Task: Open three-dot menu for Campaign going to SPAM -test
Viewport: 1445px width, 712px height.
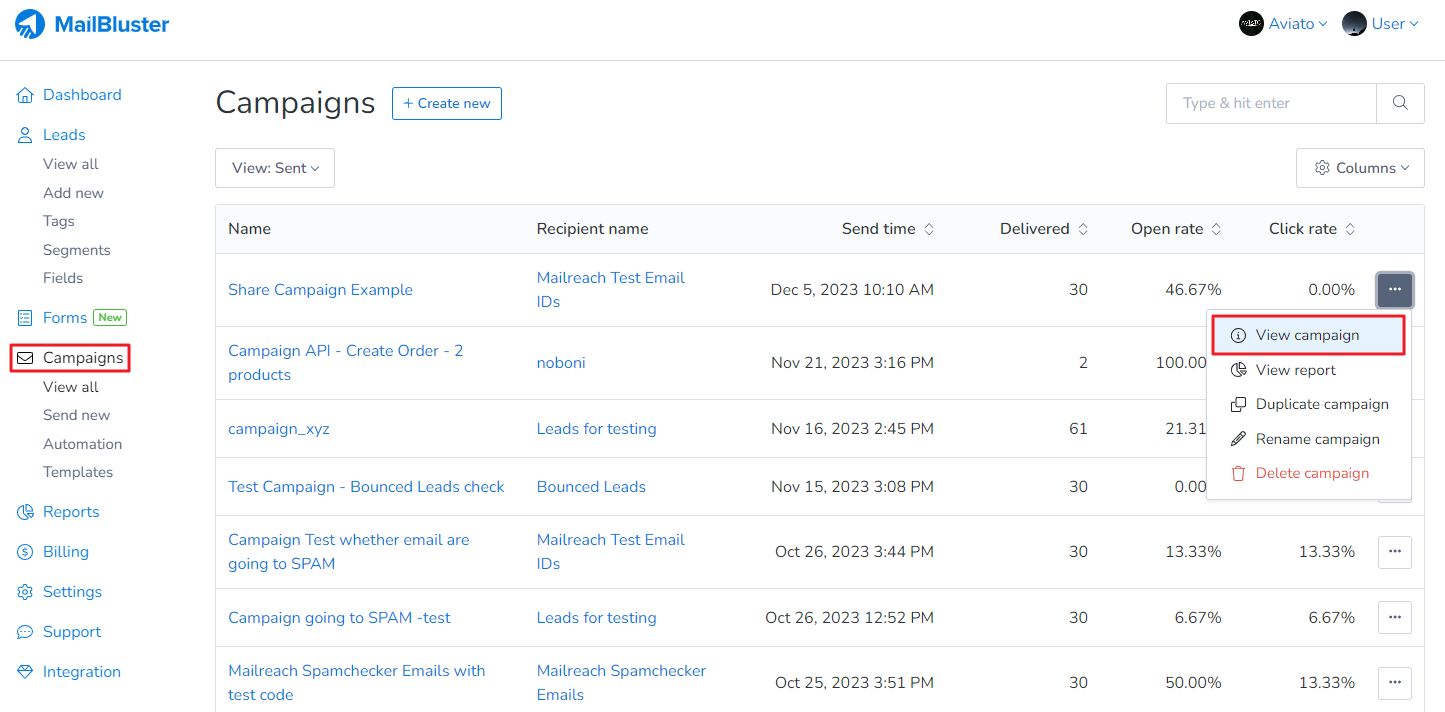Action: (x=1394, y=618)
